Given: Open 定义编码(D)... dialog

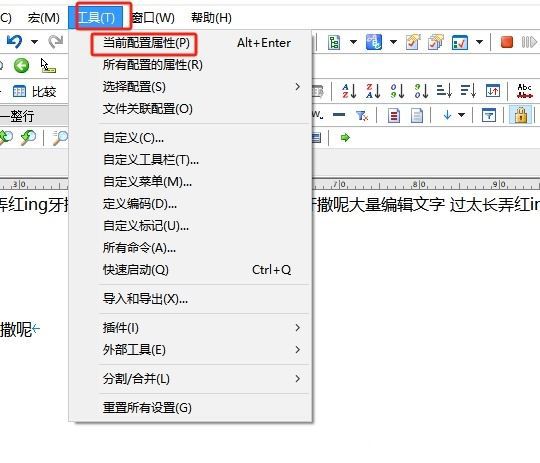Looking at the screenshot, I should [190, 204].
